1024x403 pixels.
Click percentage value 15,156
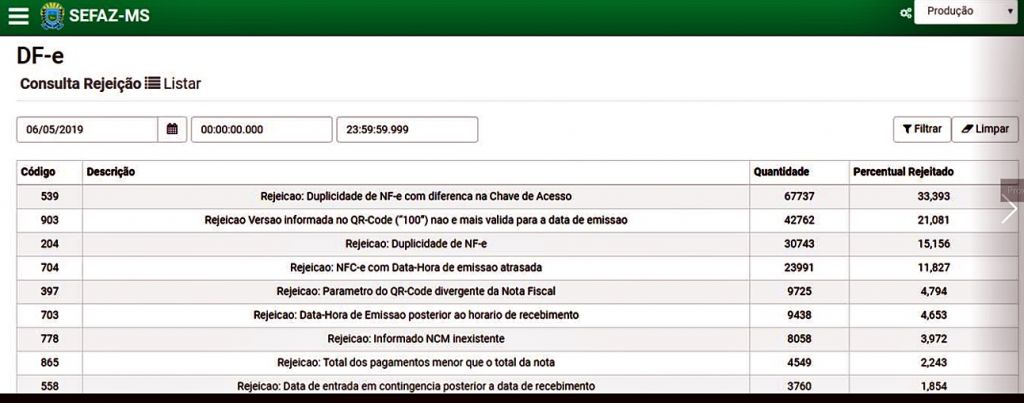(x=933, y=244)
